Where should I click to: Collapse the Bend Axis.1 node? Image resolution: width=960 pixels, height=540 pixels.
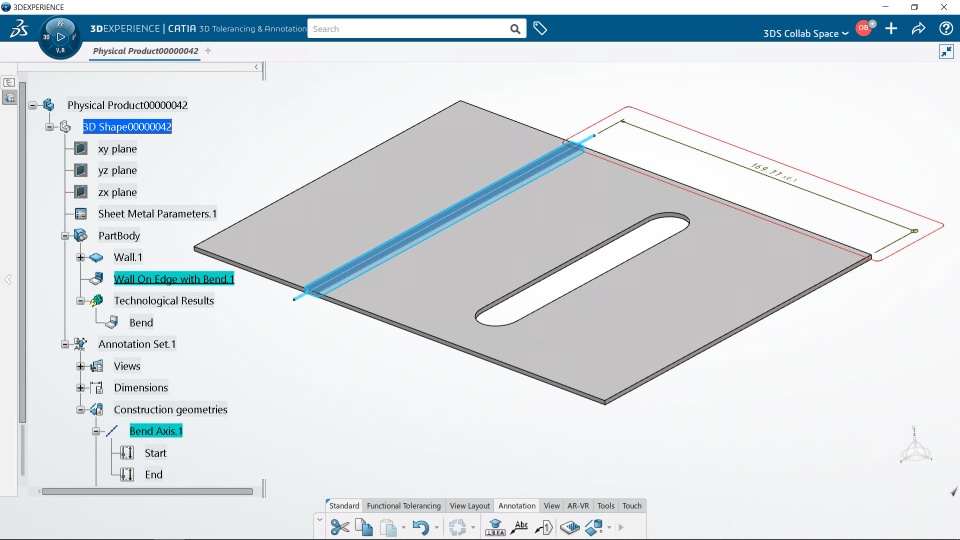click(96, 431)
